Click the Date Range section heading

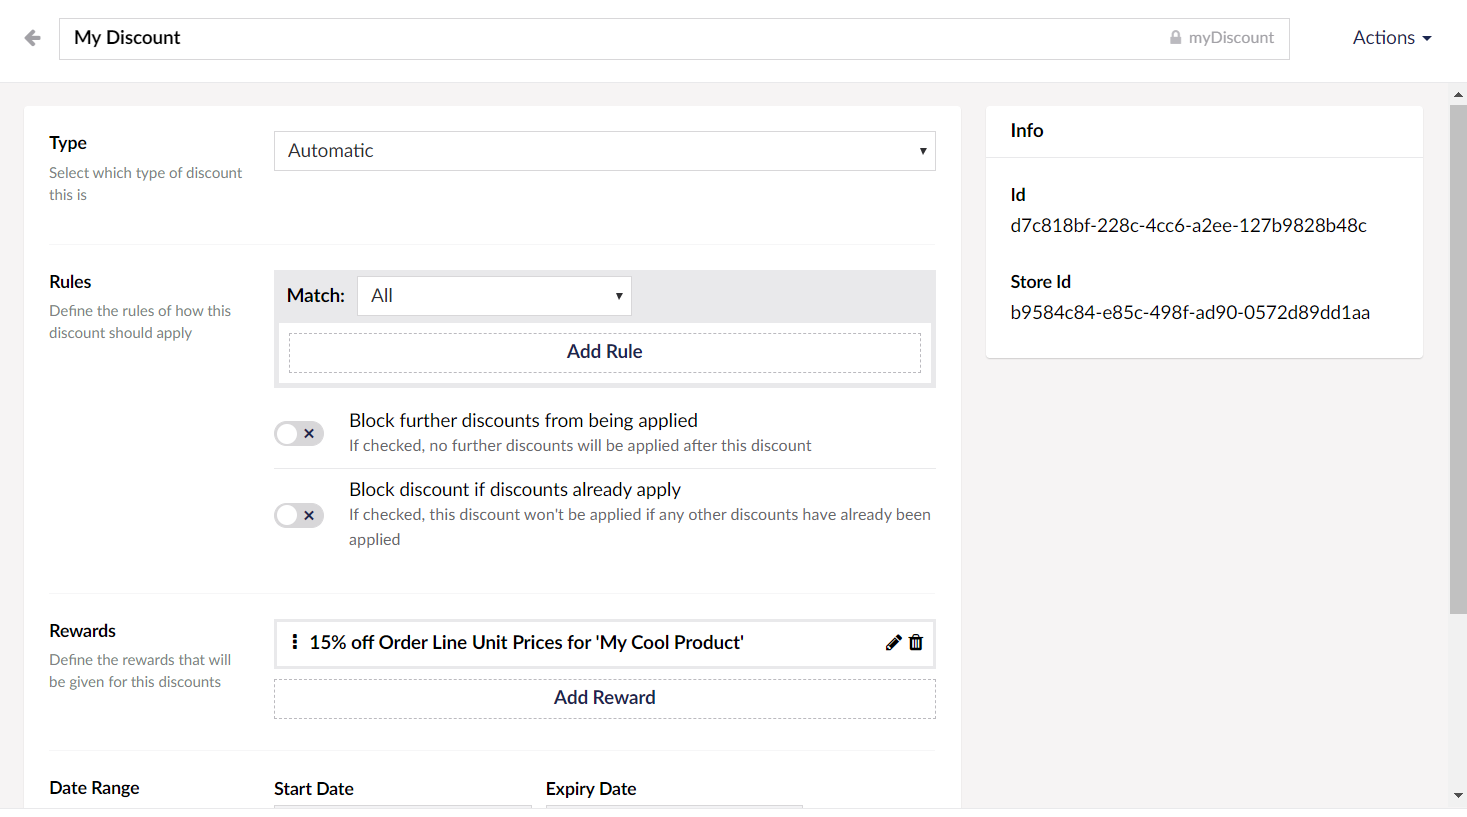[x=94, y=788]
